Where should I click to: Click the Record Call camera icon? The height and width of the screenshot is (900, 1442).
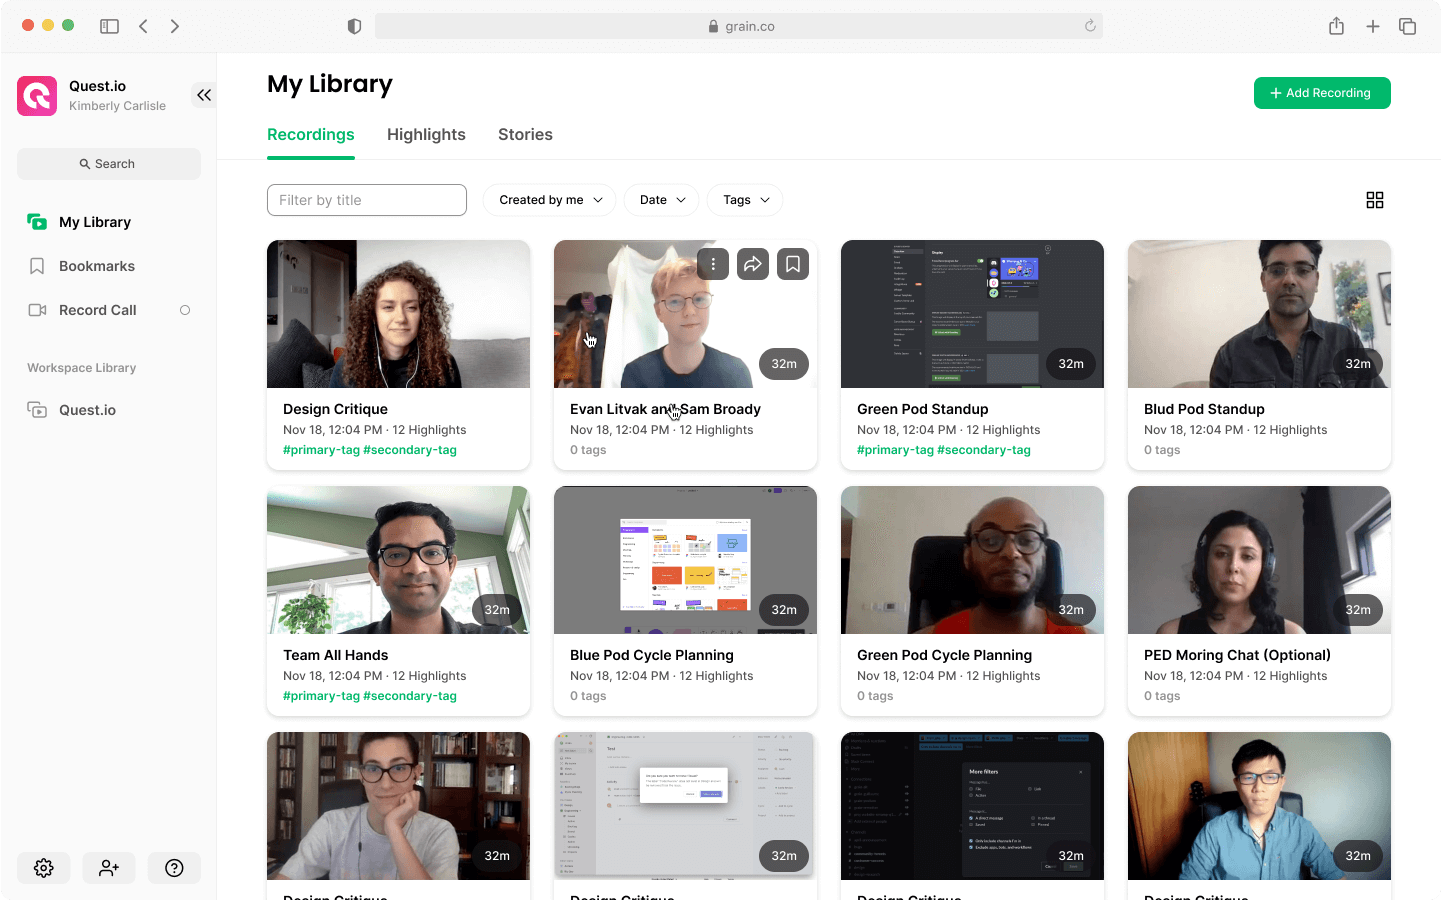36,310
